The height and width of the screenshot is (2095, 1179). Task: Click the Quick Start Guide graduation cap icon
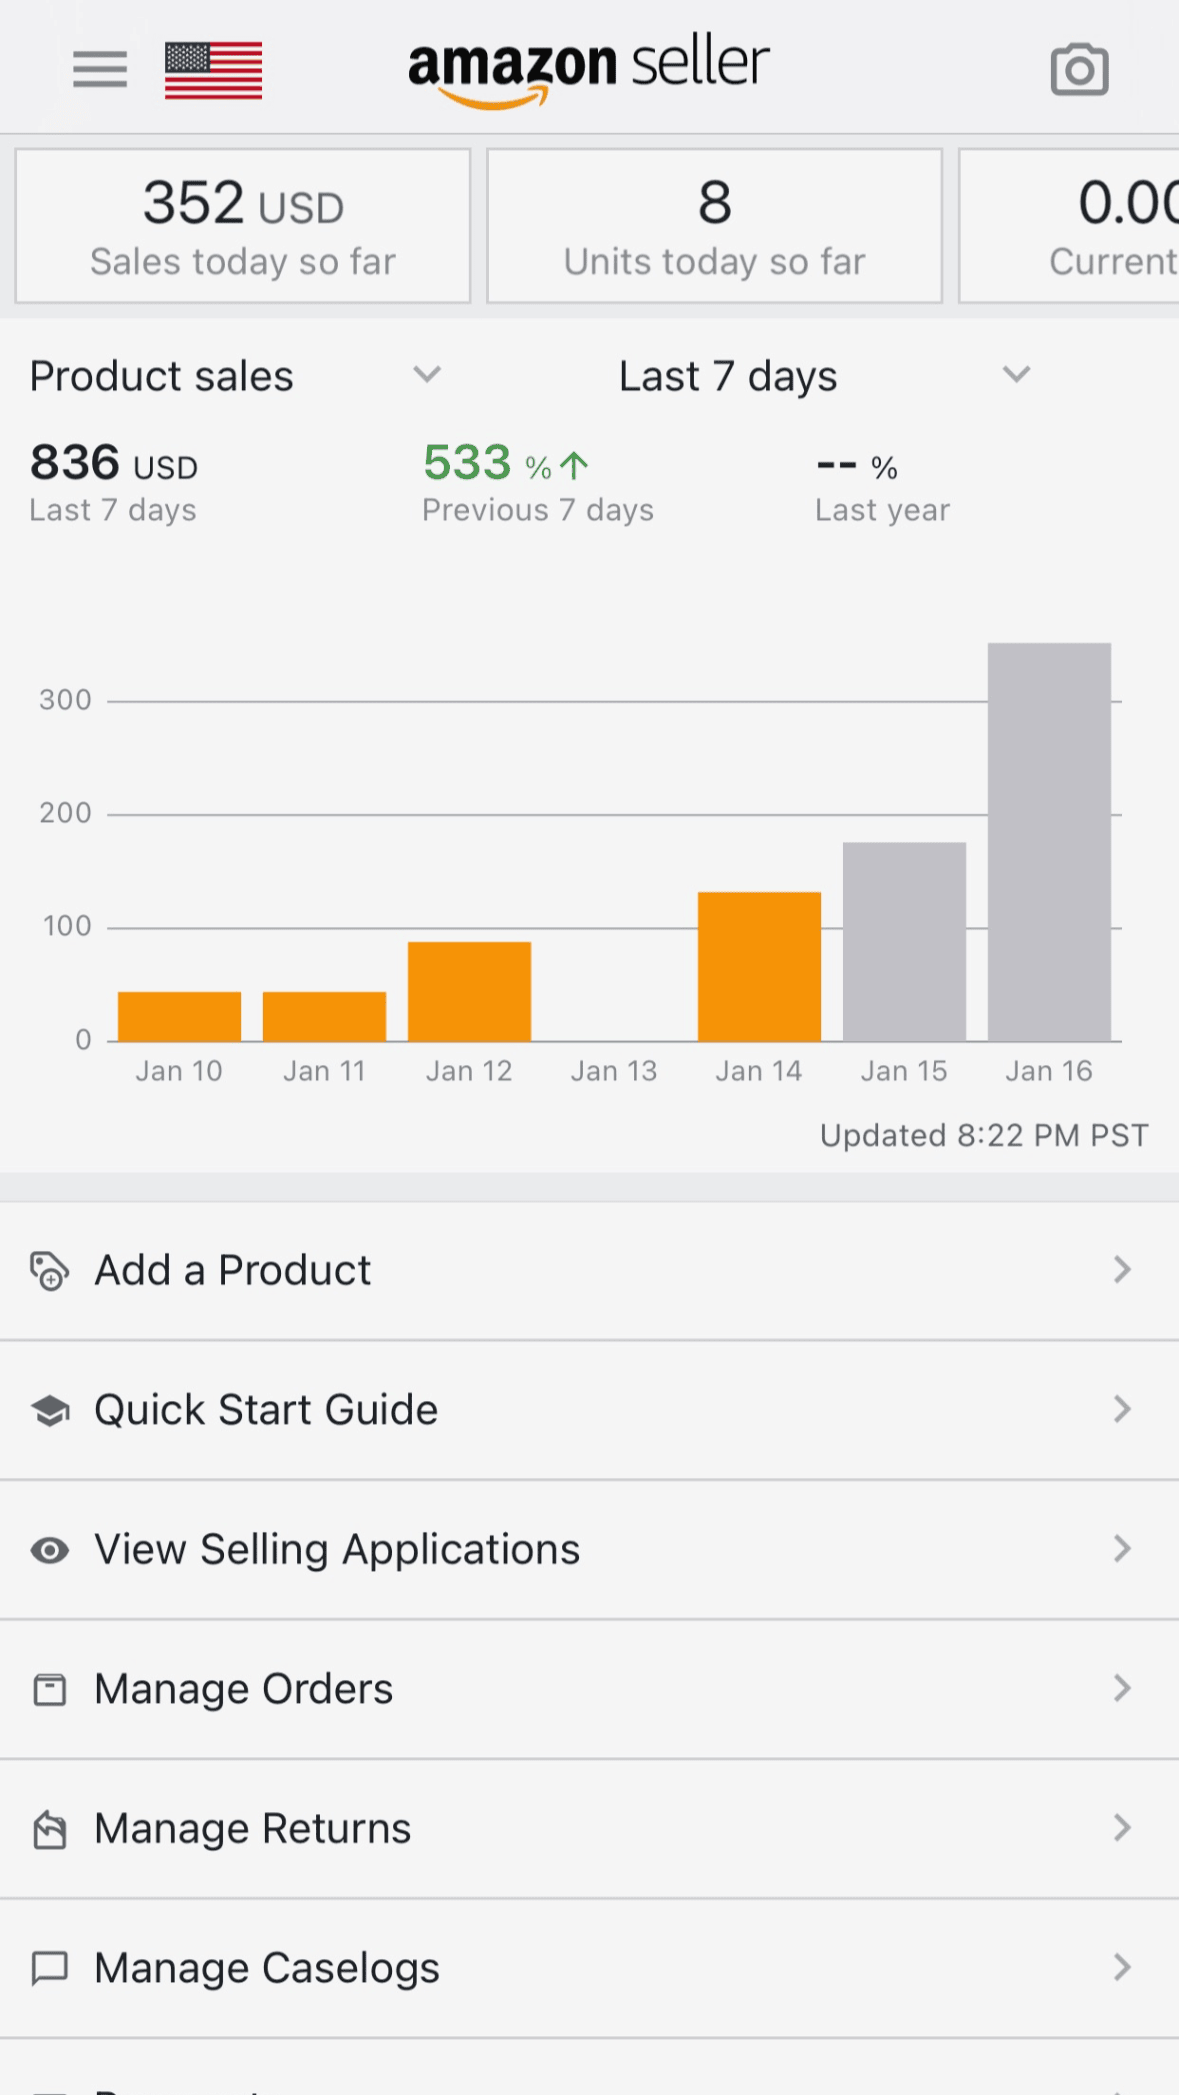50,1410
